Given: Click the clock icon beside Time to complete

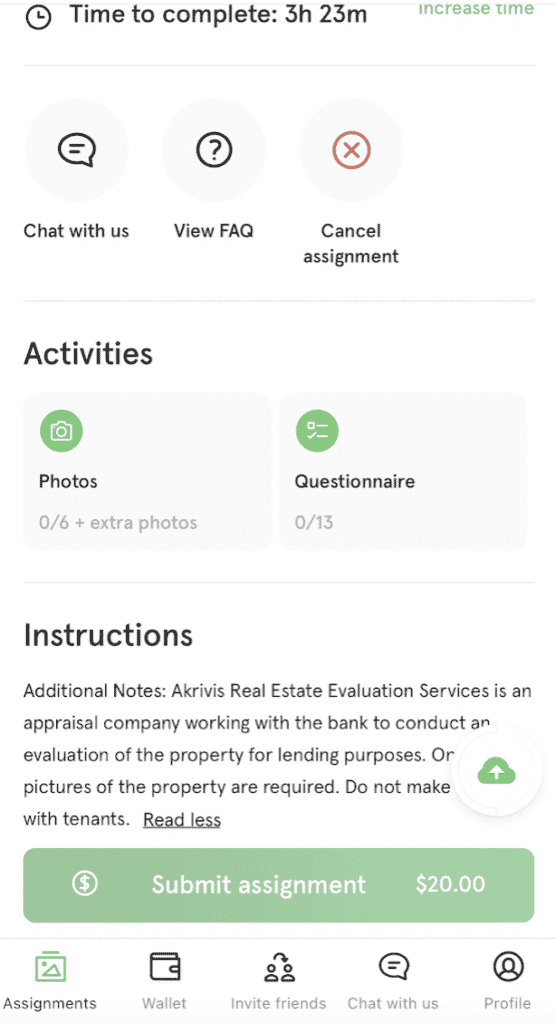Looking at the screenshot, I should (38, 17).
